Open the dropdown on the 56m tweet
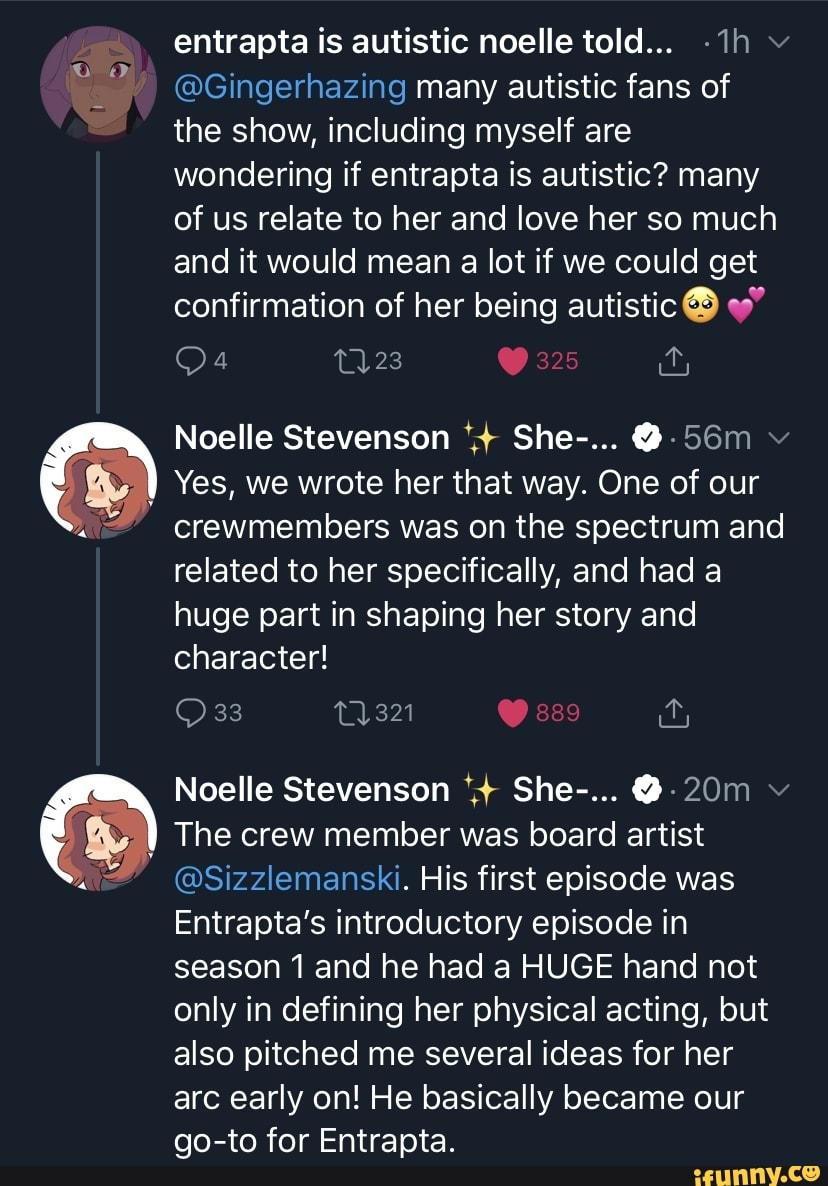This screenshot has height=1186, width=828. [781, 437]
